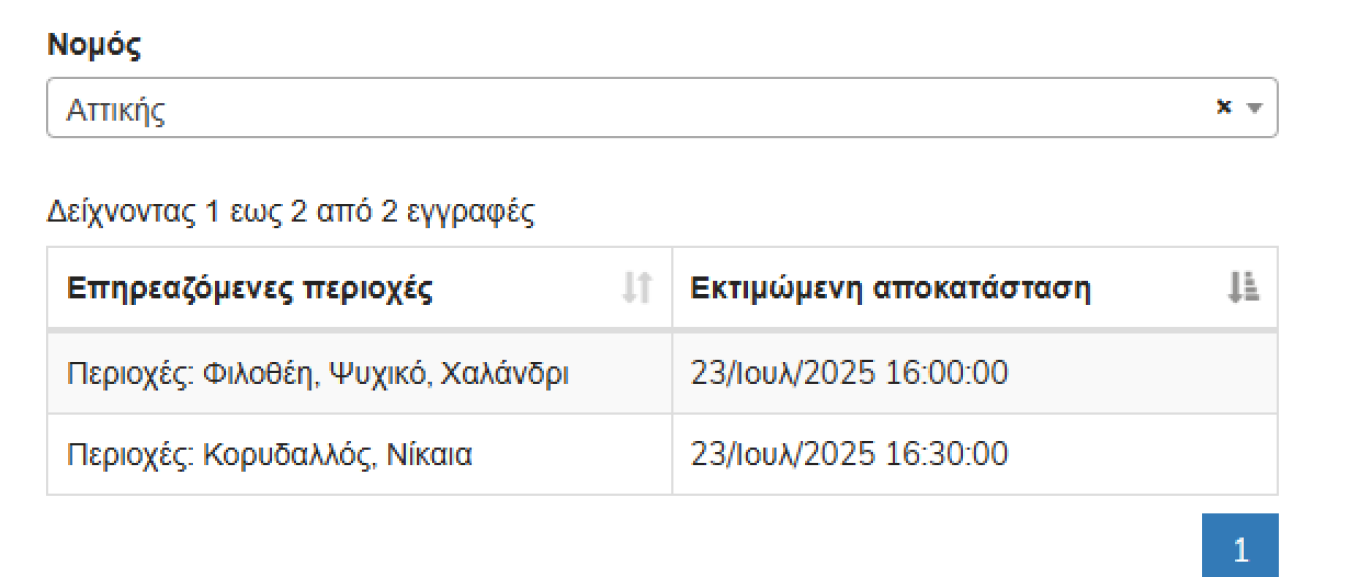This screenshot has width=1360, height=577.
Task: Select the 23/Ιουλ/2025 16:00:00 restoration cell
Action: pos(849,373)
